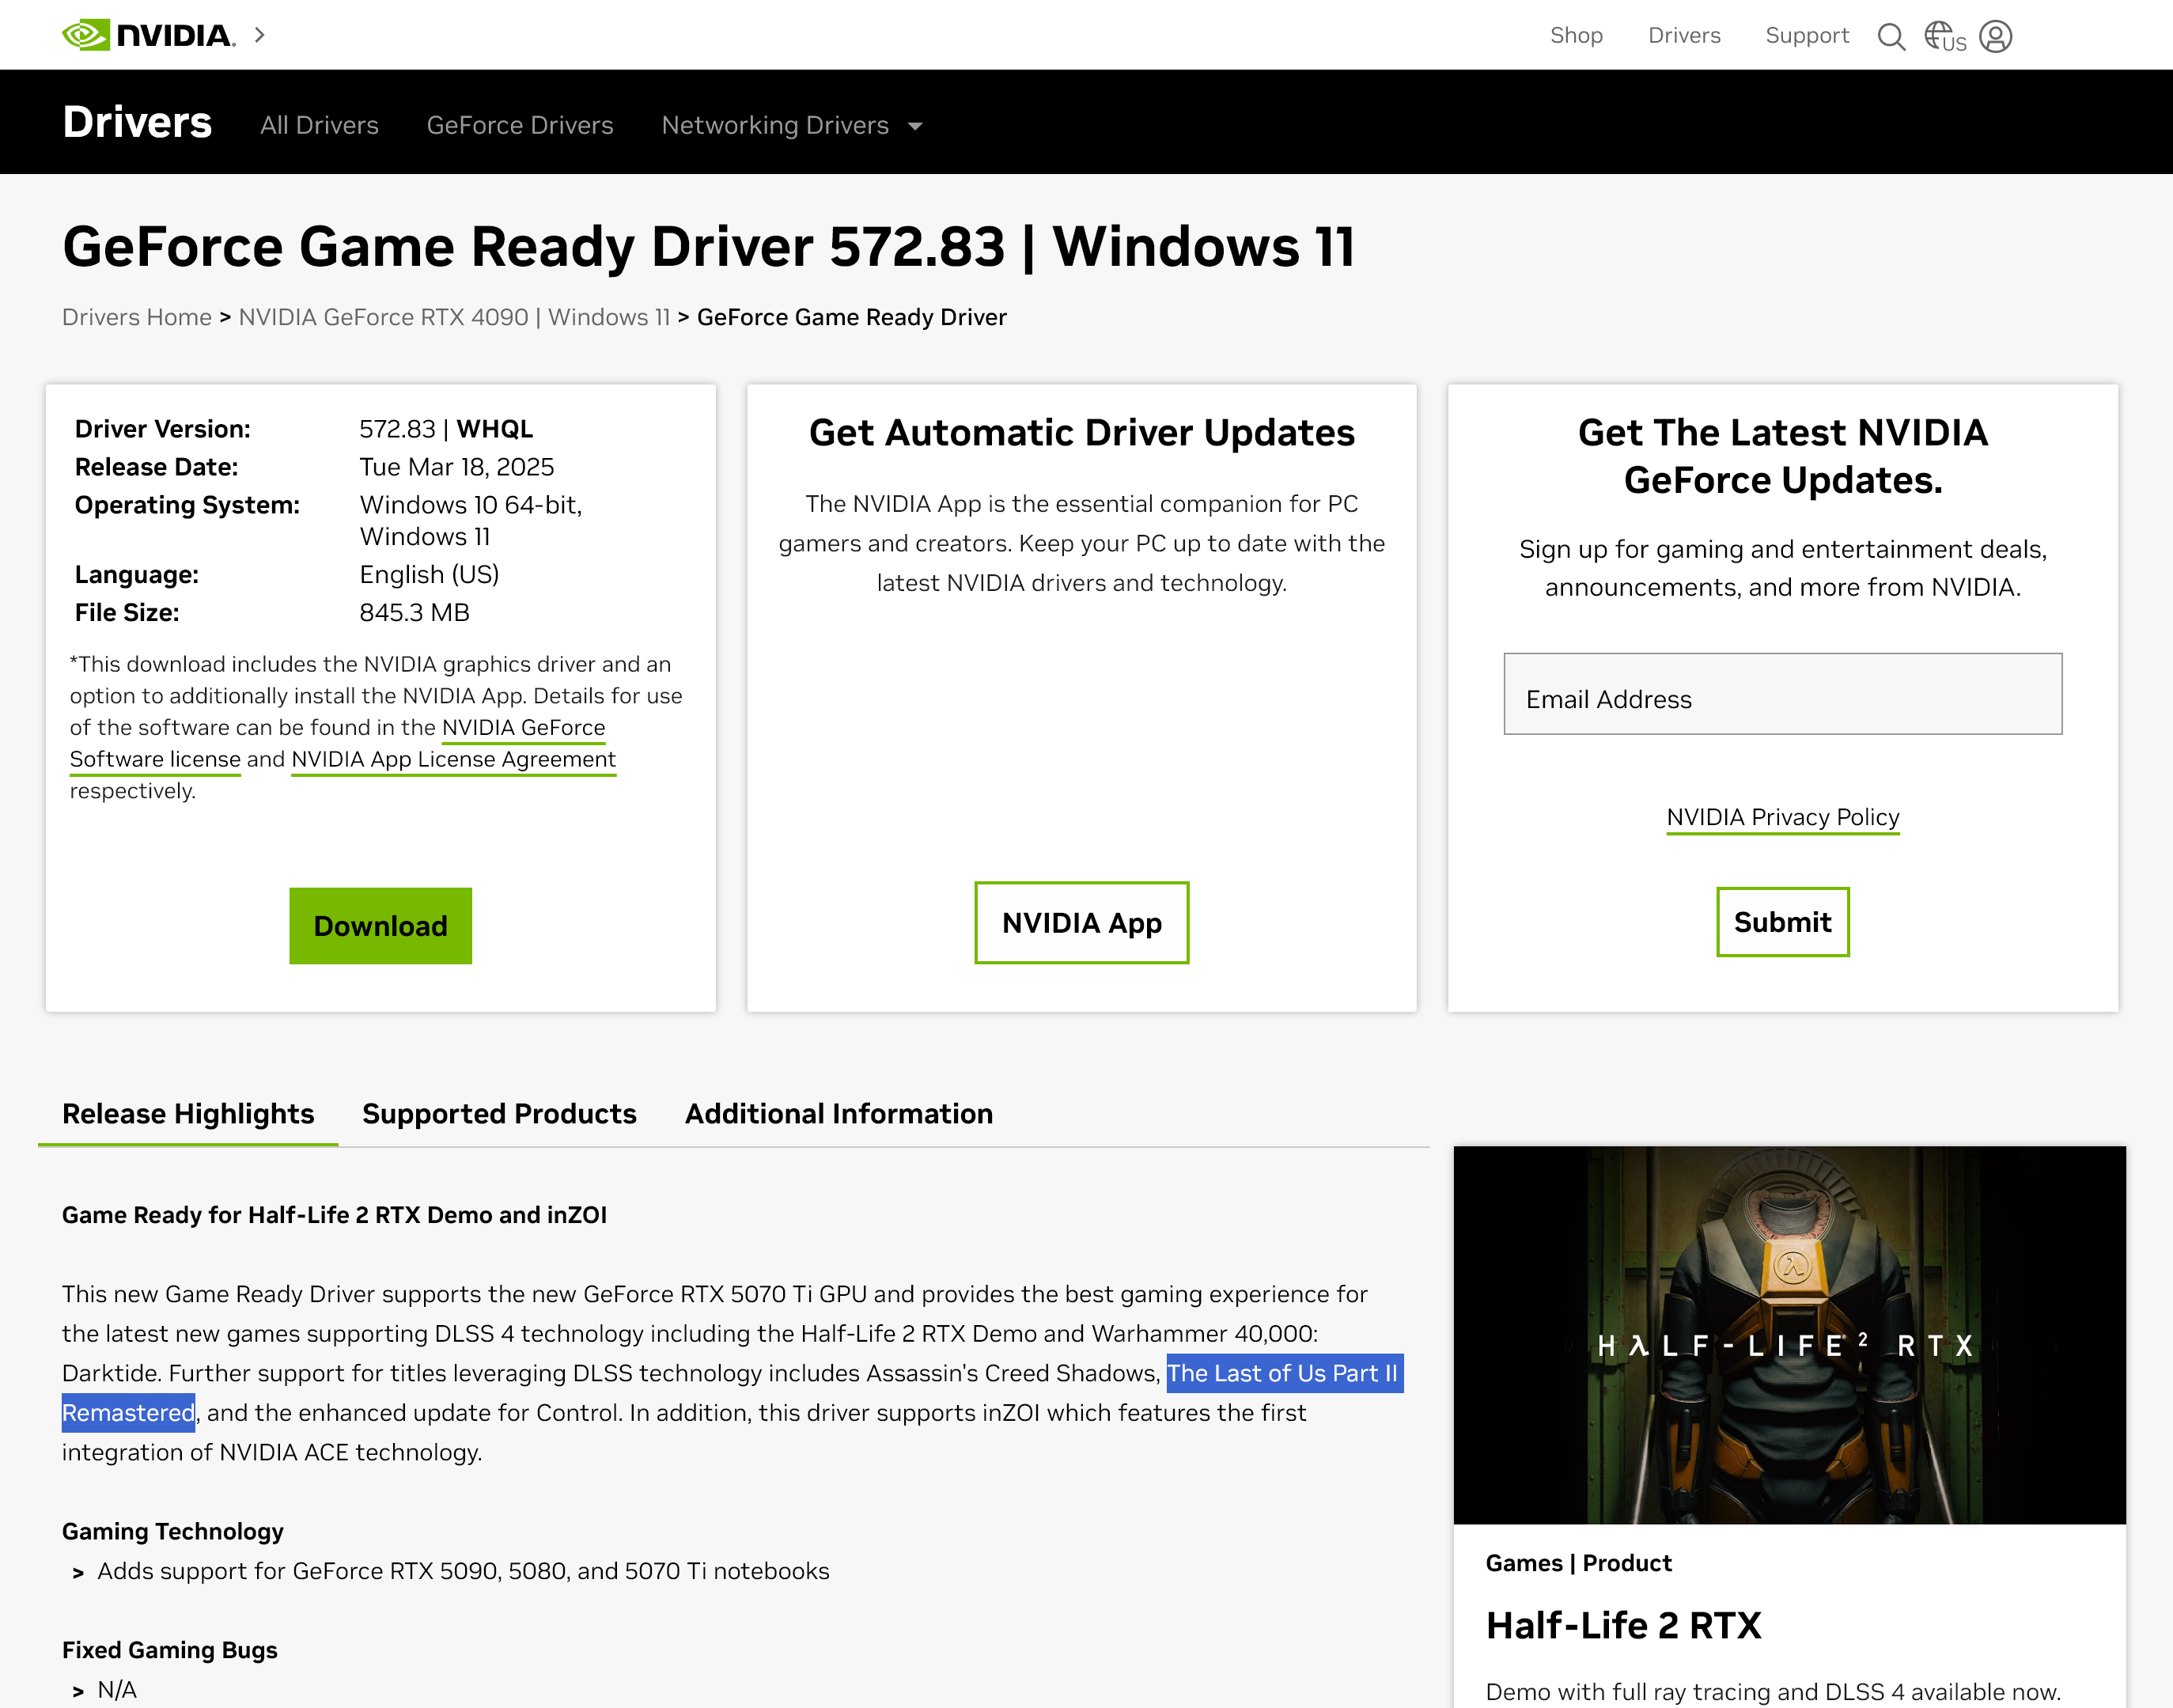This screenshot has width=2173, height=1708.
Task: Select the Release Highlights tab
Action: click(x=188, y=1113)
